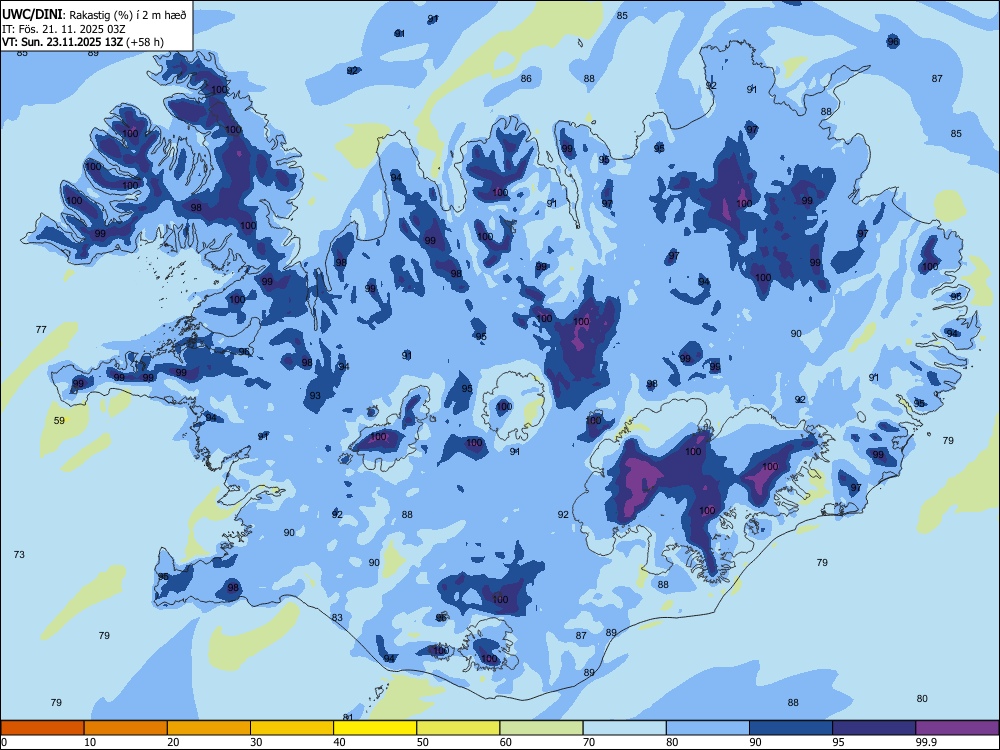This screenshot has height=750, width=1000.
Task: Click the humidity value "73" on the map
Action: coord(19,555)
